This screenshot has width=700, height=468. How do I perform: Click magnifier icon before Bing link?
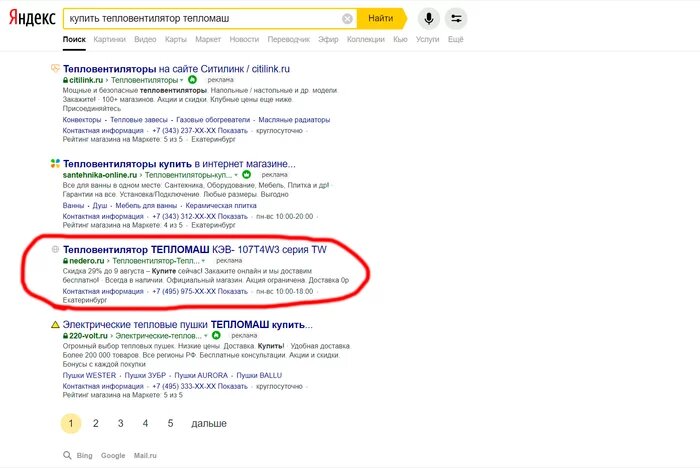(x=67, y=455)
